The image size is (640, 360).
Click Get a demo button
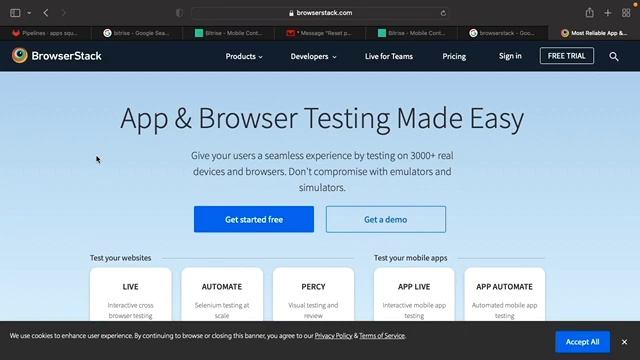(386, 219)
